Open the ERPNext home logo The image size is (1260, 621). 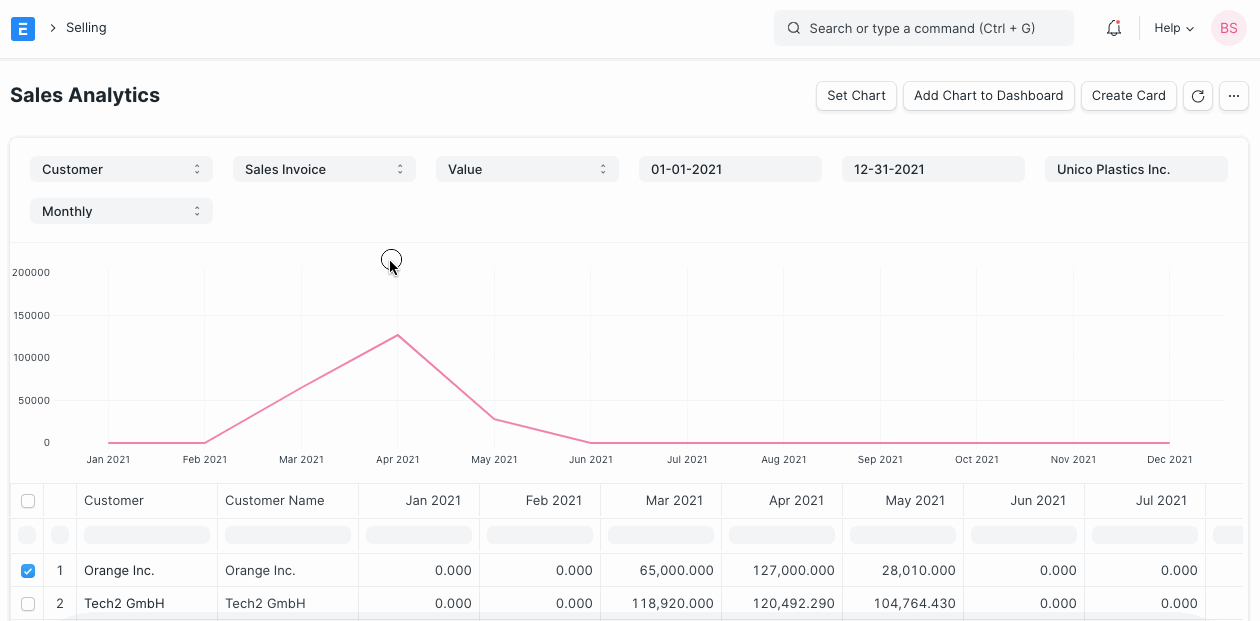pyautogui.click(x=22, y=28)
